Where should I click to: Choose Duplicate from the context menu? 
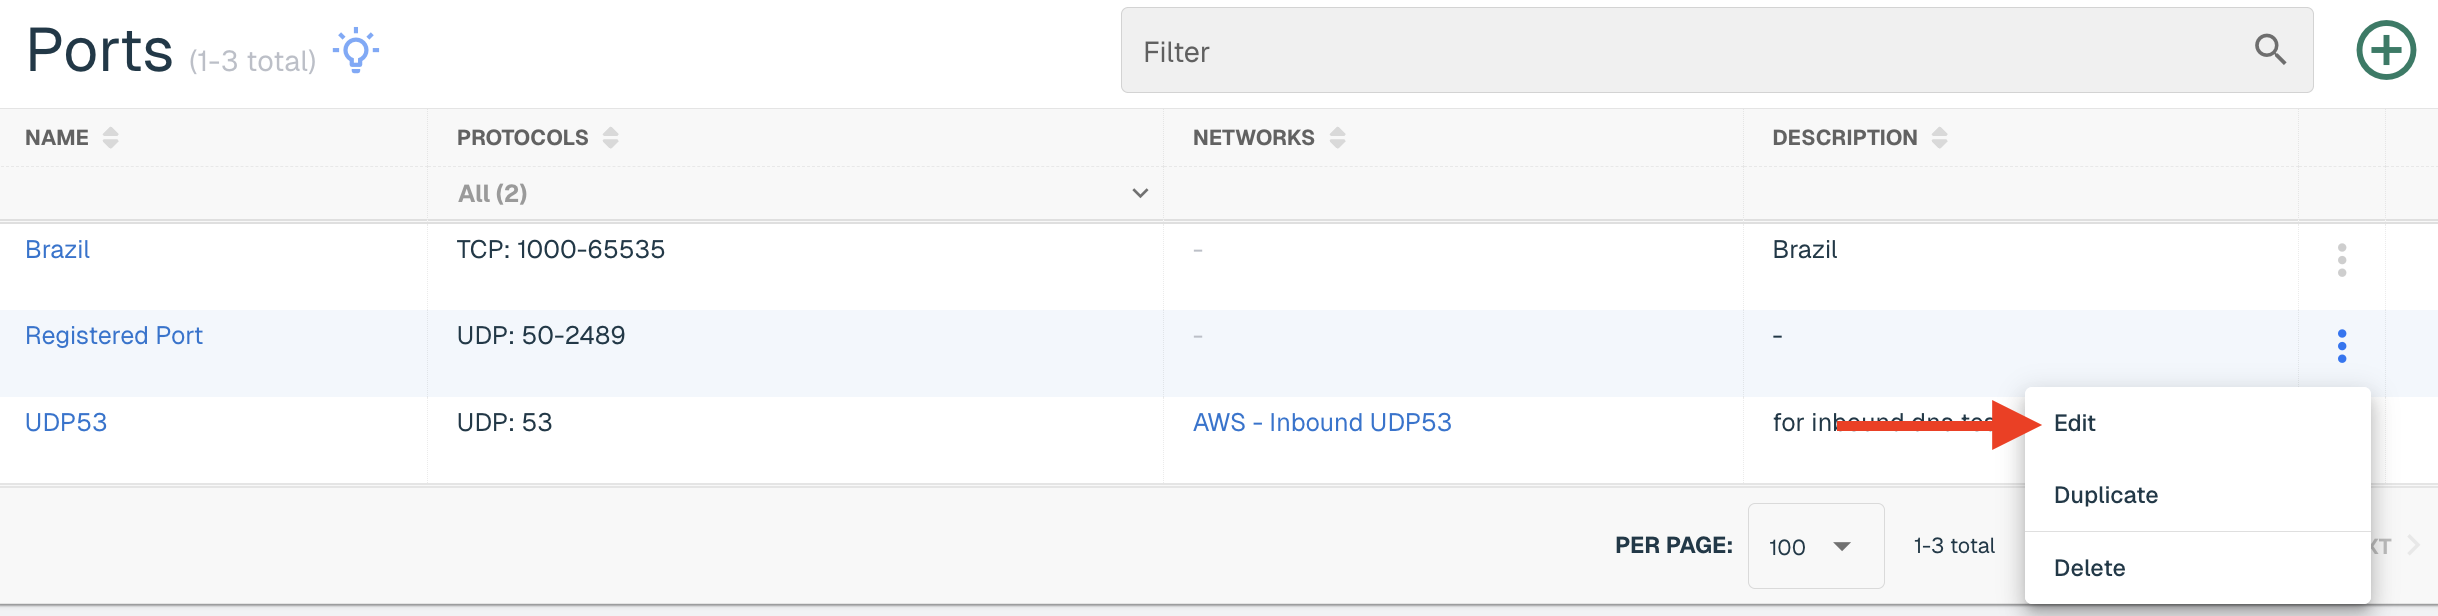pyautogui.click(x=2105, y=495)
